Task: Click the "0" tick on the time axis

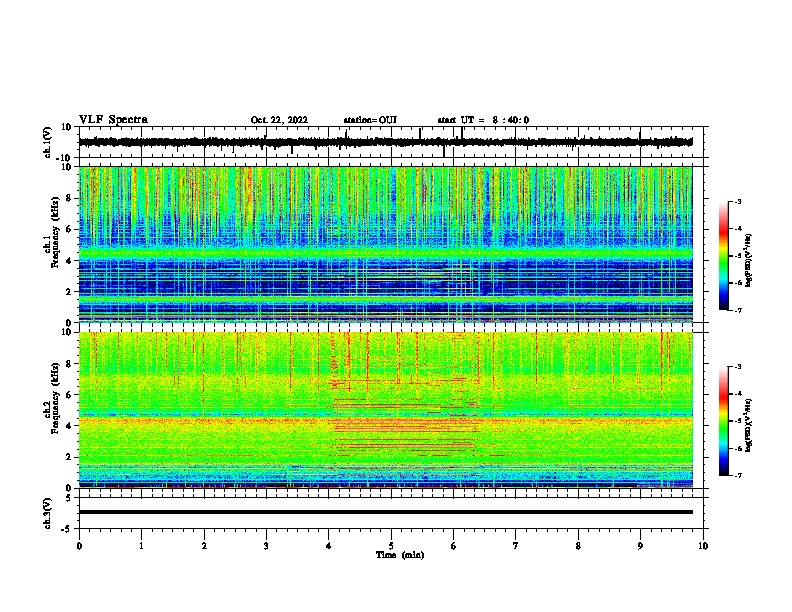Action: (79, 546)
